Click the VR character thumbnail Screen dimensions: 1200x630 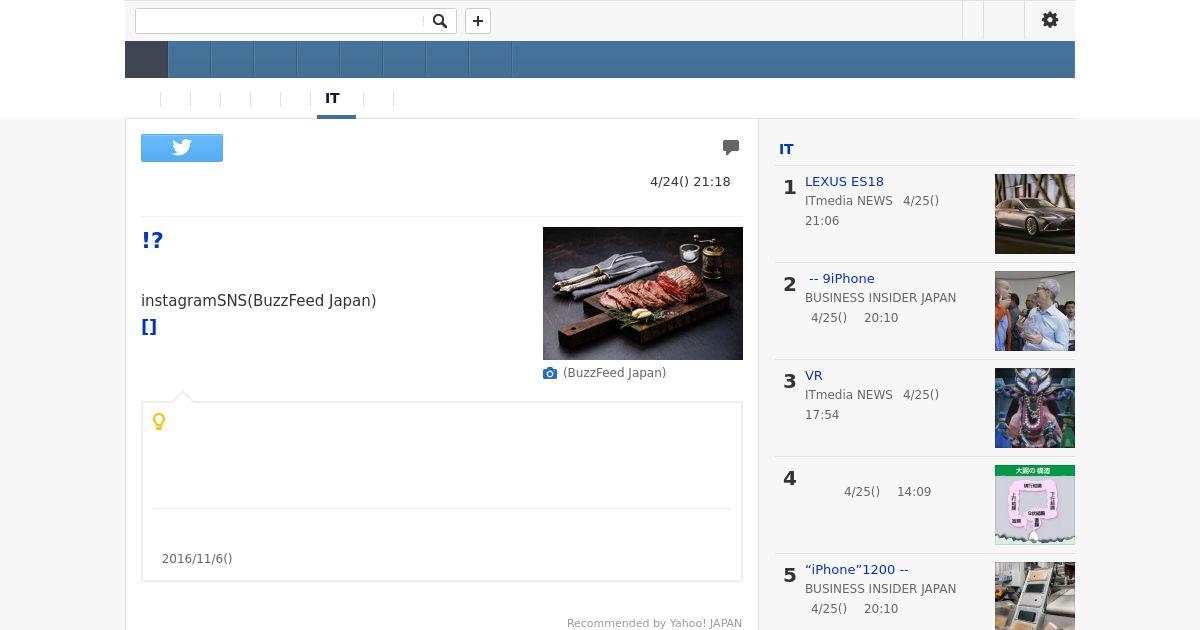pos(1035,408)
